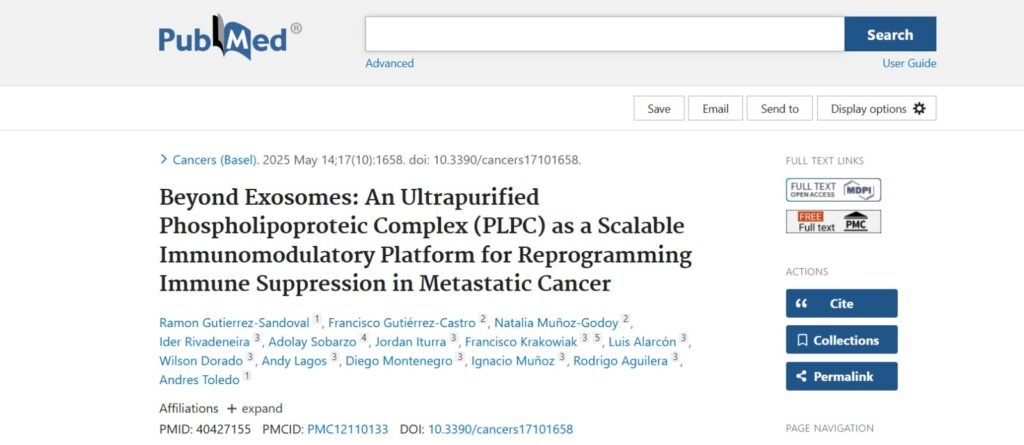Expand the Cancers (Basel) journal chevron
1024x445 pixels.
tap(163, 159)
